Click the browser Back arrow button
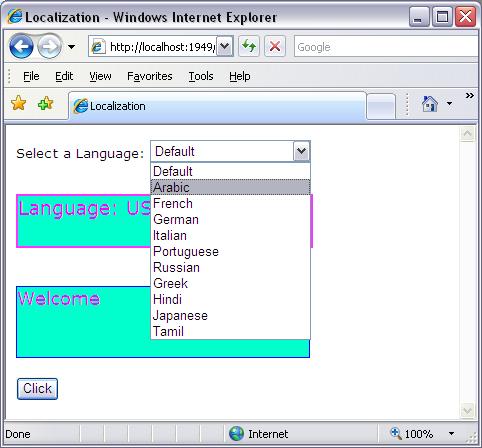 [21, 46]
